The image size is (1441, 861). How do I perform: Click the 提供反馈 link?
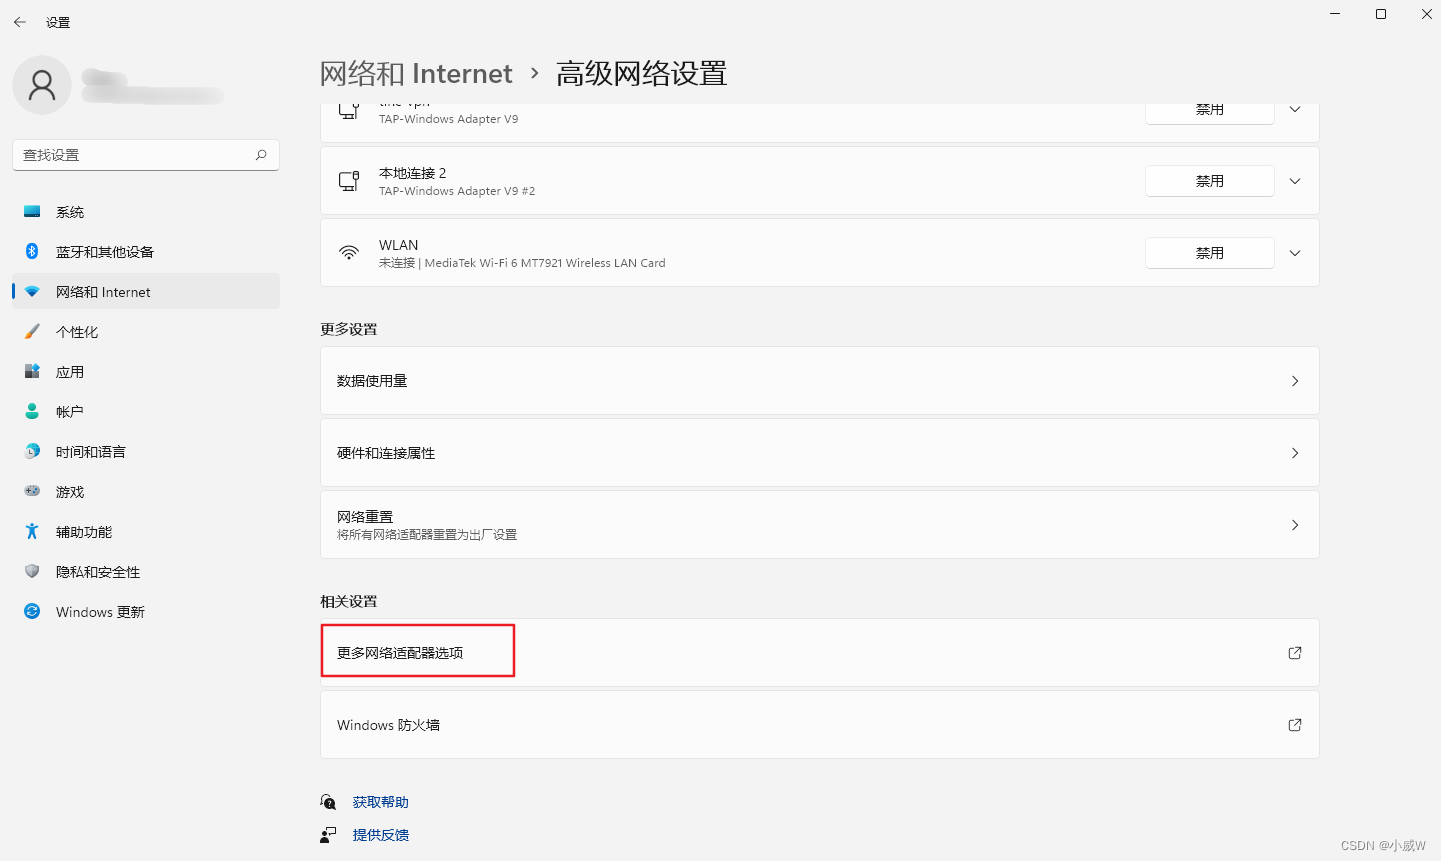[381, 835]
